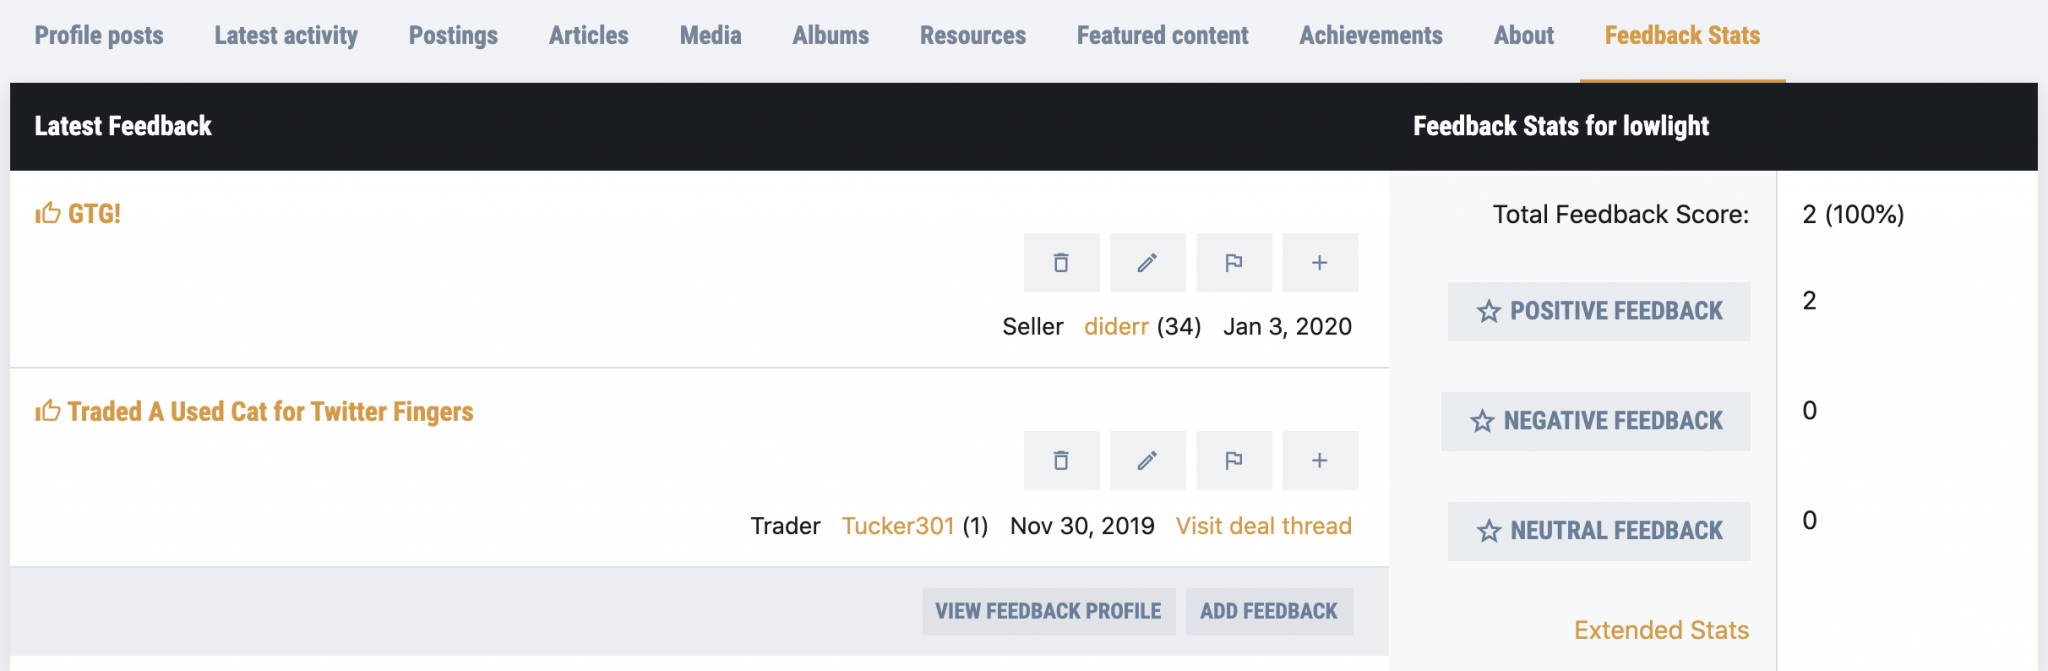Open Traded A Used Cat for Twitter Fingers
The width and height of the screenshot is (2048, 671).
(270, 412)
